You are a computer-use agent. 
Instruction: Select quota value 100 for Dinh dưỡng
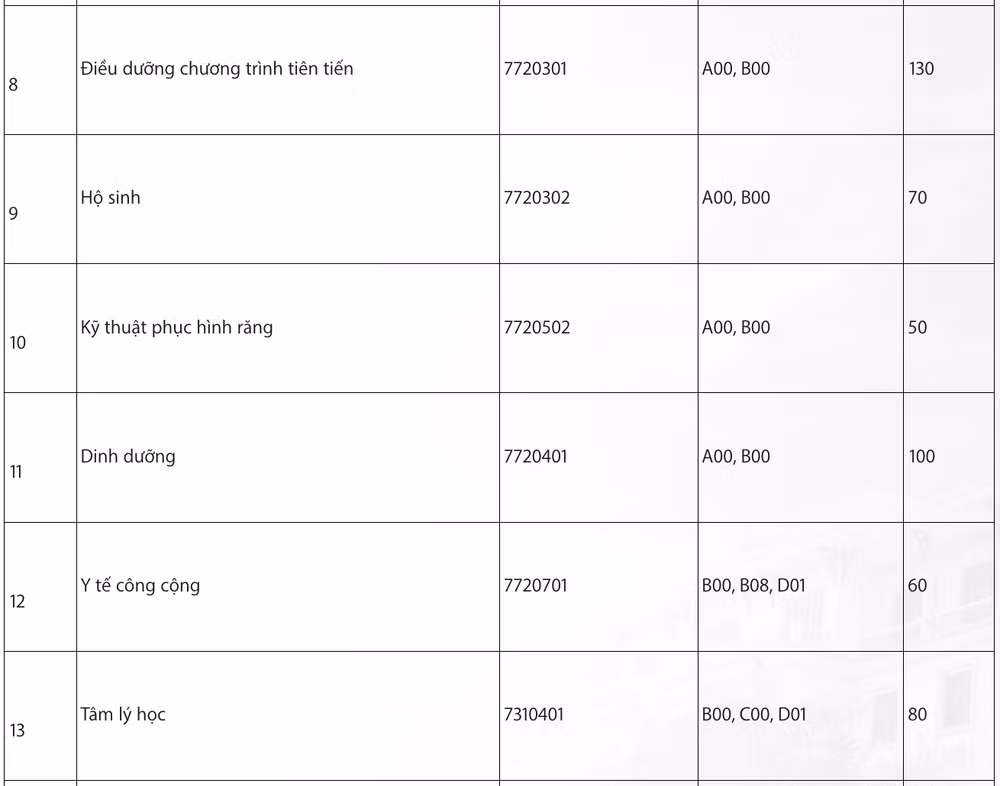(x=922, y=457)
